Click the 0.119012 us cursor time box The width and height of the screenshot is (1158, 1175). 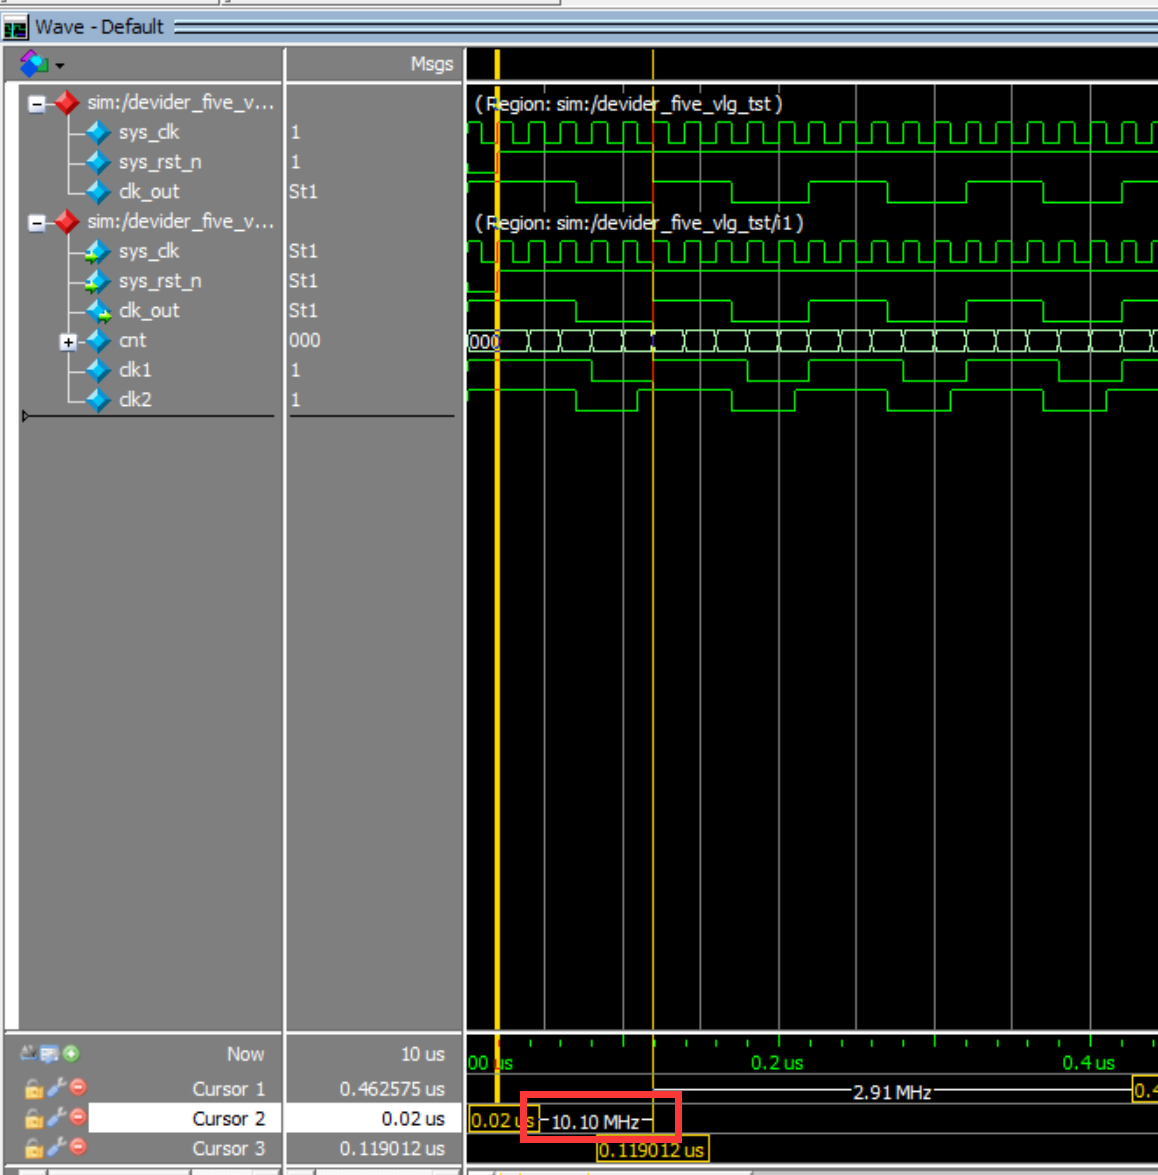(651, 1150)
